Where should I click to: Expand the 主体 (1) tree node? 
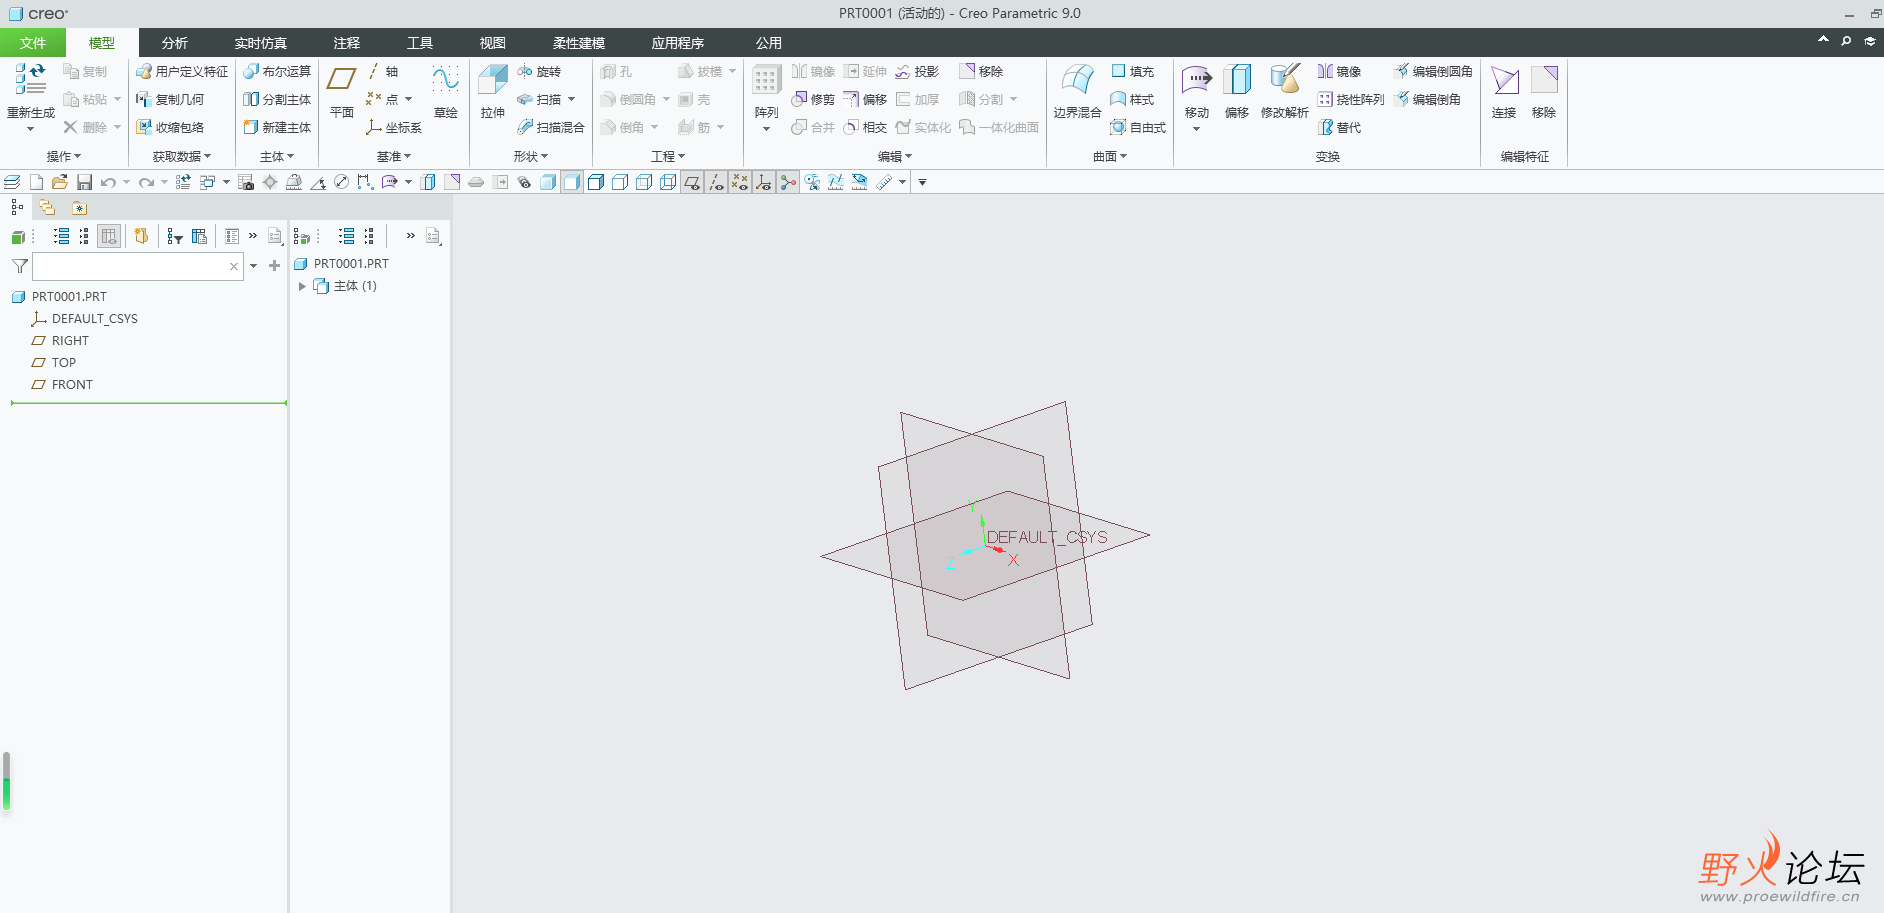[x=302, y=286]
